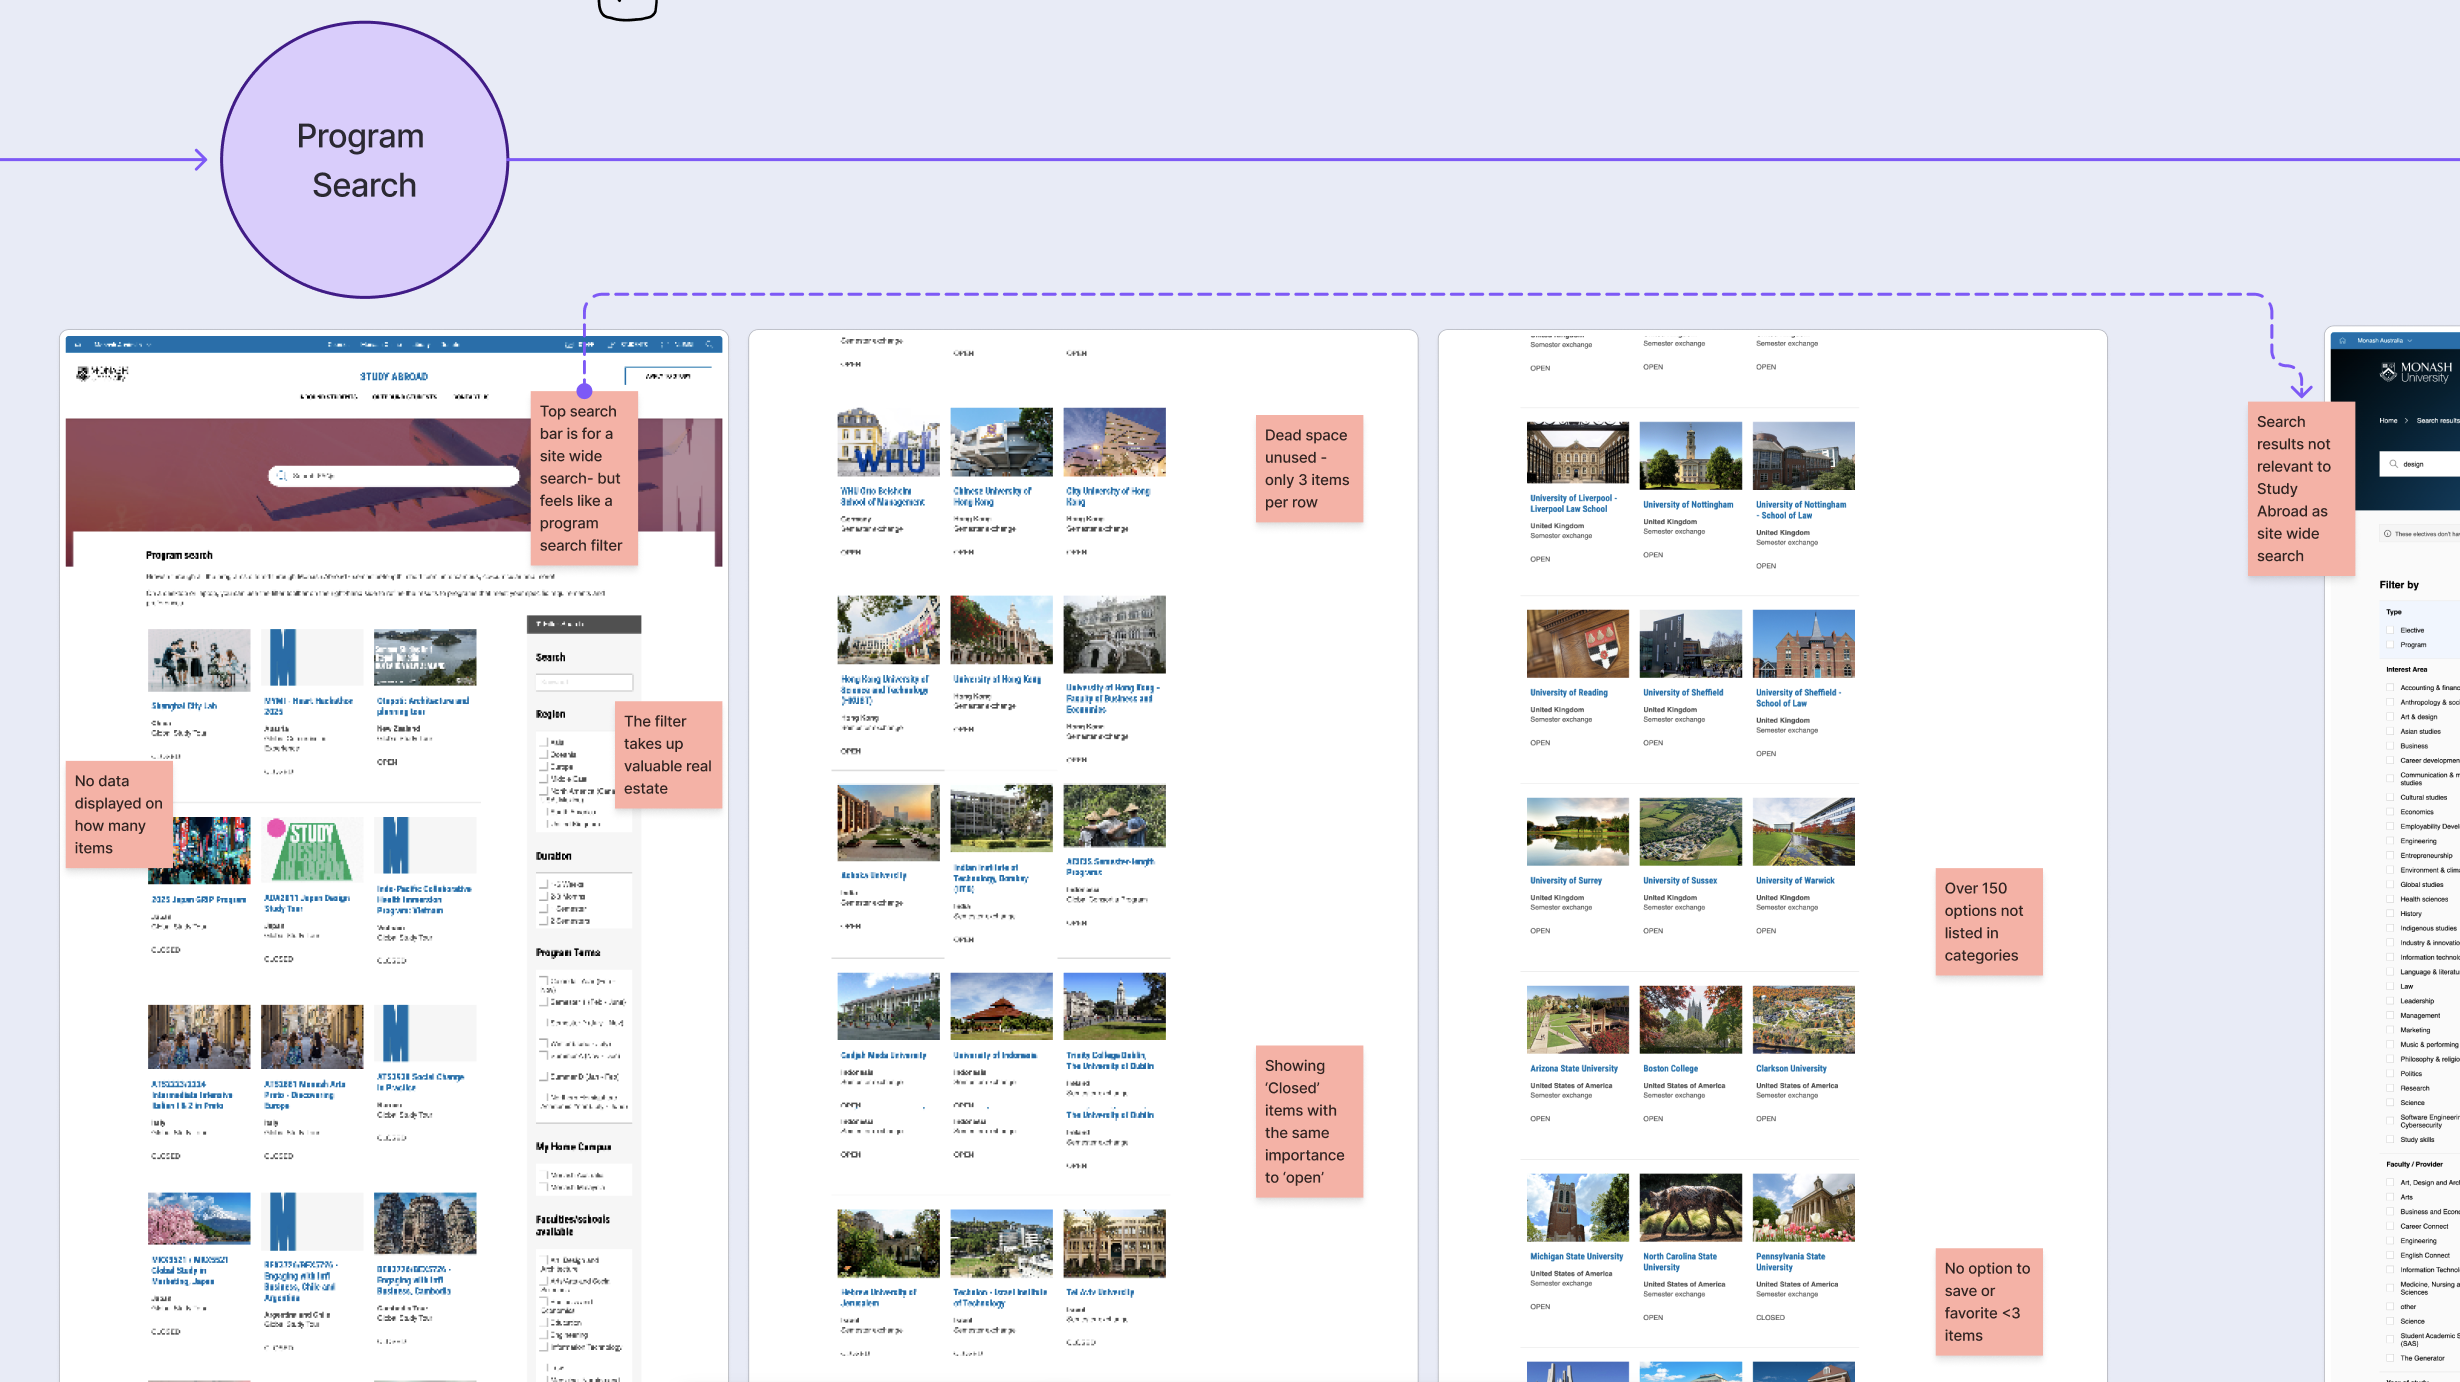
Task: Expand the Monash Australia dropdown chevron
Action: (2410, 341)
